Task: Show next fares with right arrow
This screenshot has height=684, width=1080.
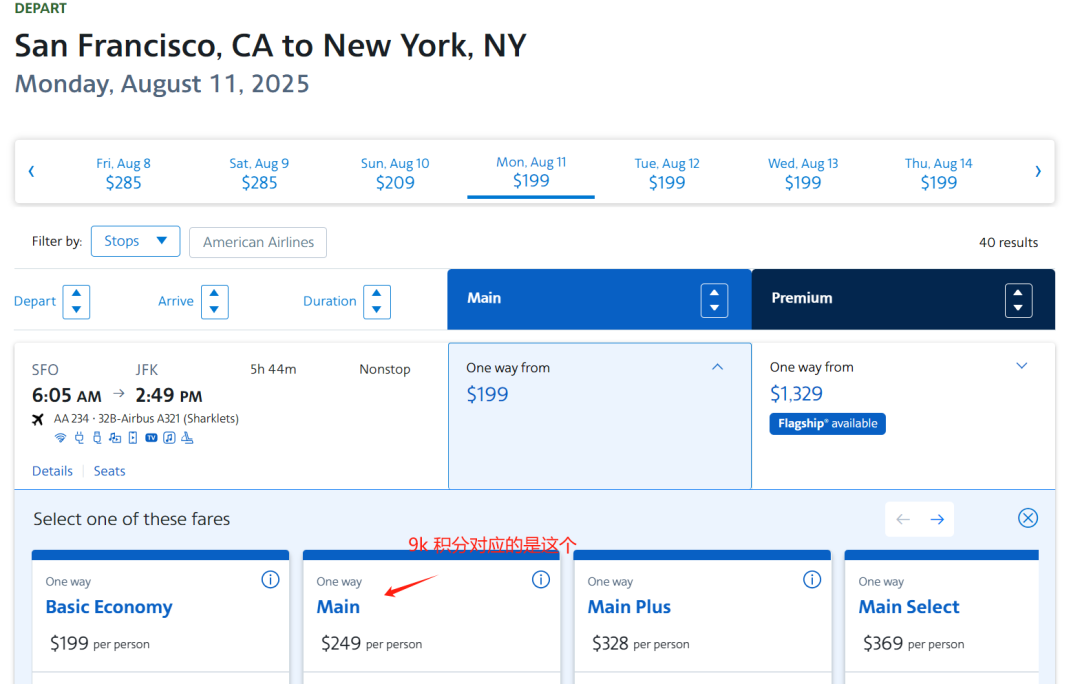Action: pyautogui.click(x=937, y=519)
